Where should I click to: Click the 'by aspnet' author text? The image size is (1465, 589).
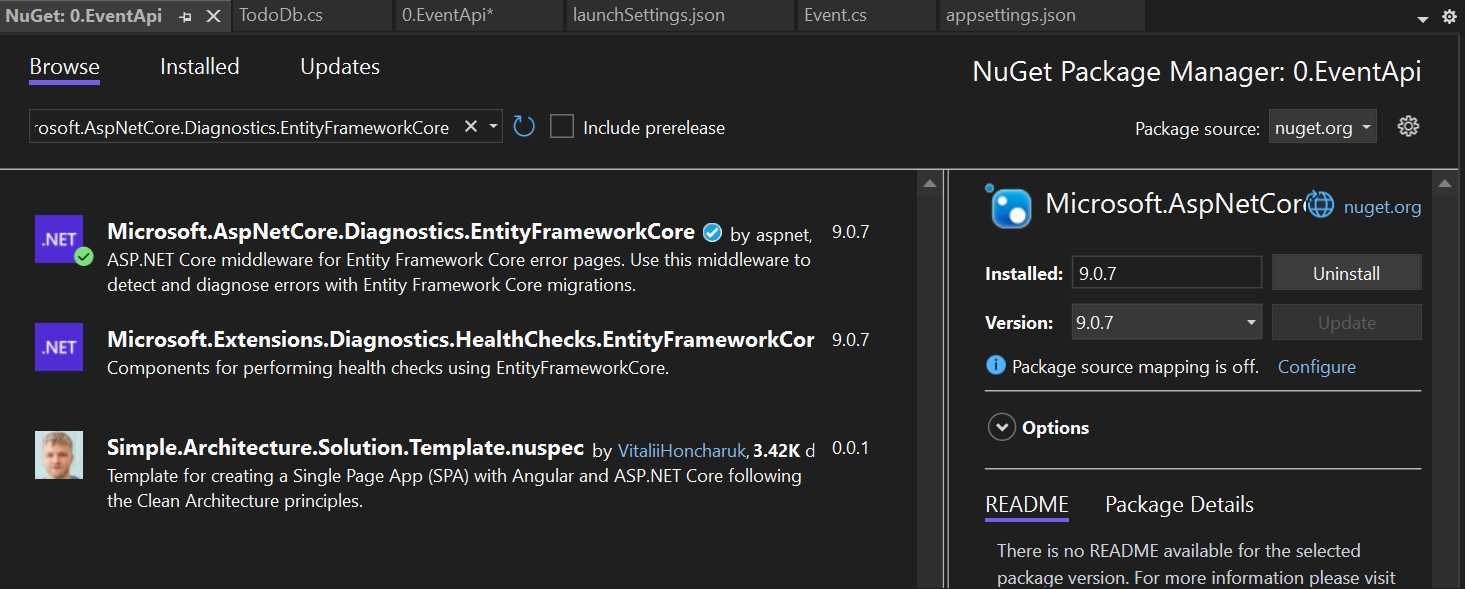tap(770, 235)
